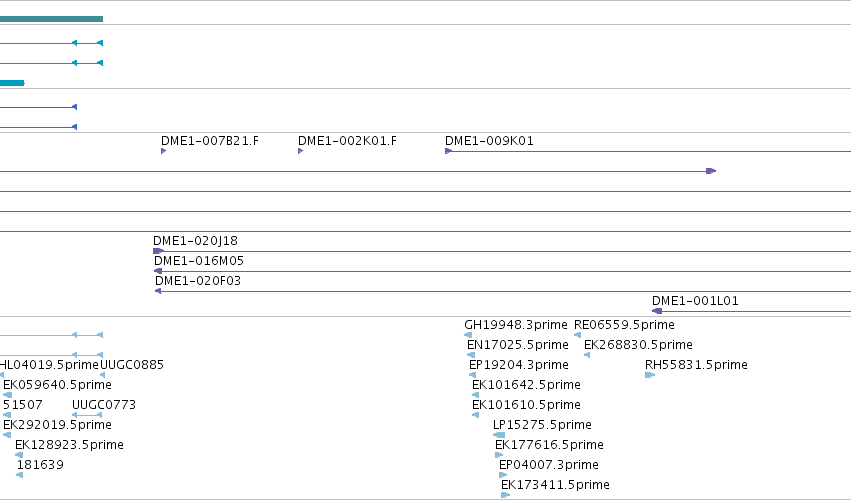Click the EP04007.3prime label
This screenshot has width=851, height=500.
click(x=549, y=465)
